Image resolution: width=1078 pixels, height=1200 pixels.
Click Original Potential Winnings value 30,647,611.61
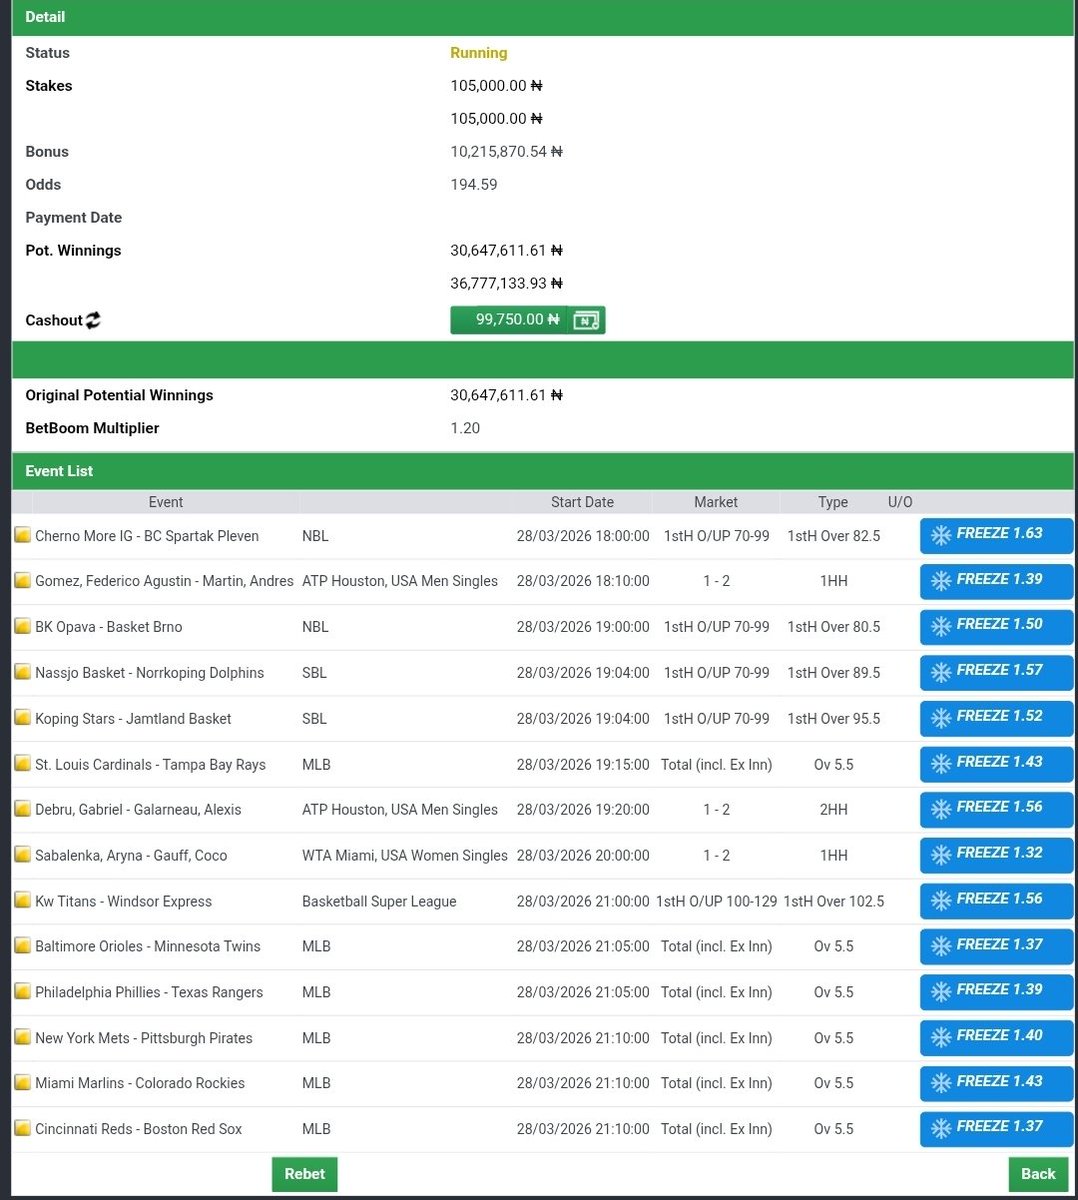click(507, 395)
